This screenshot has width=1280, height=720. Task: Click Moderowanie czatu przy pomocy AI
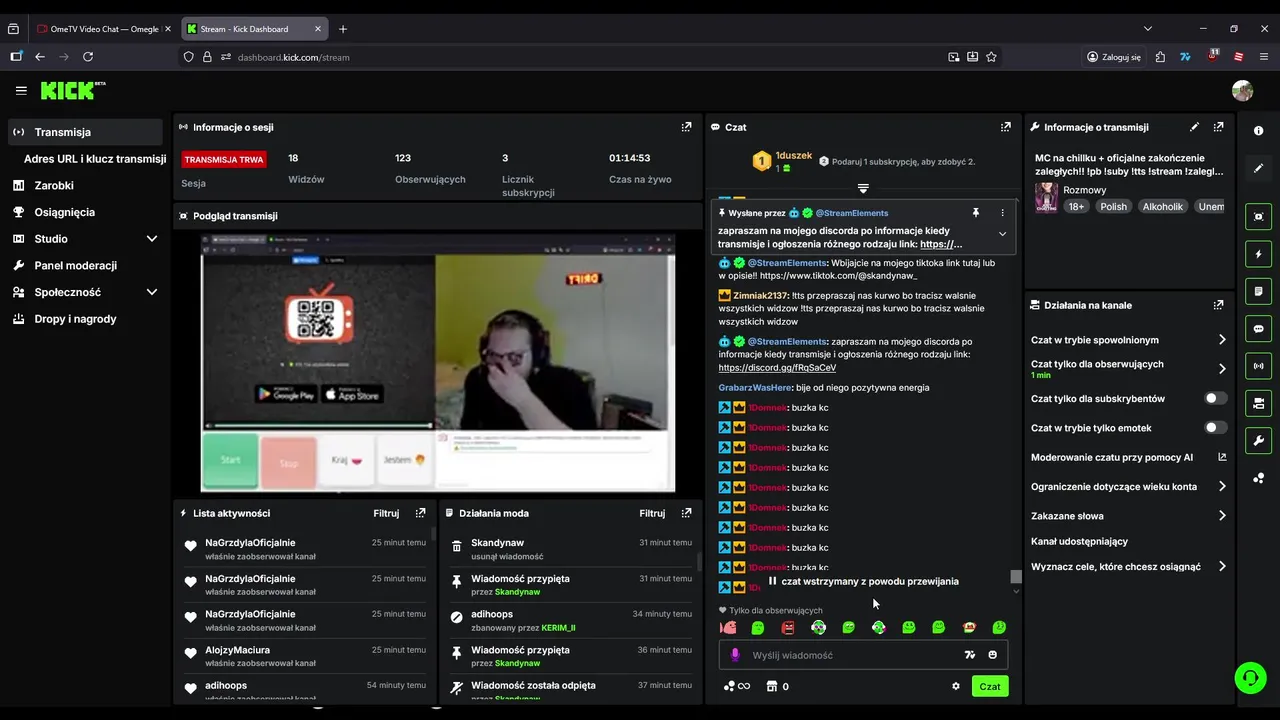pos(1128,457)
